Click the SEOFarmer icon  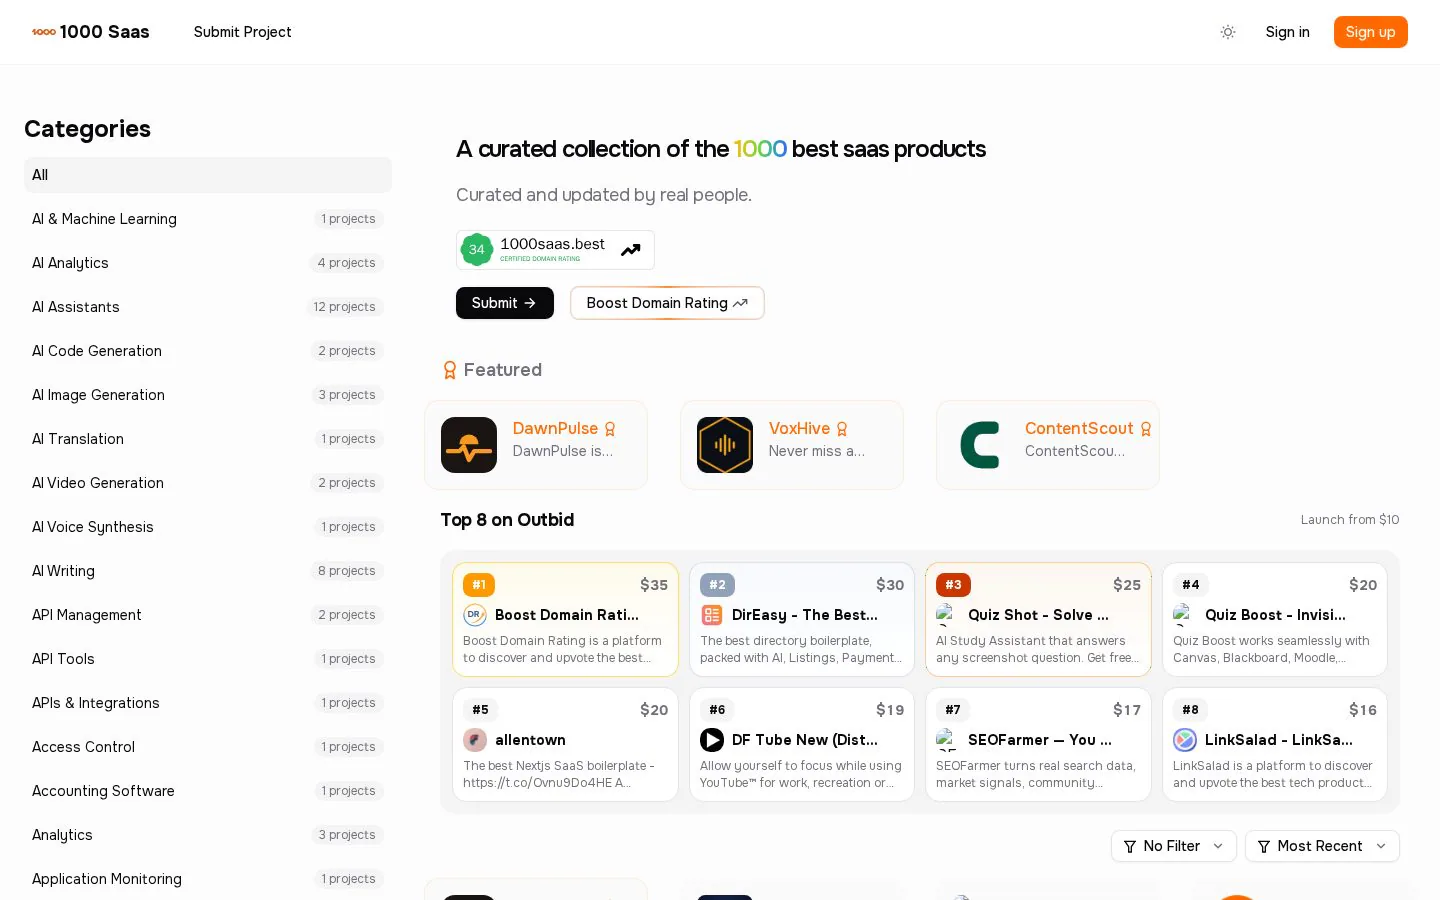click(948, 740)
